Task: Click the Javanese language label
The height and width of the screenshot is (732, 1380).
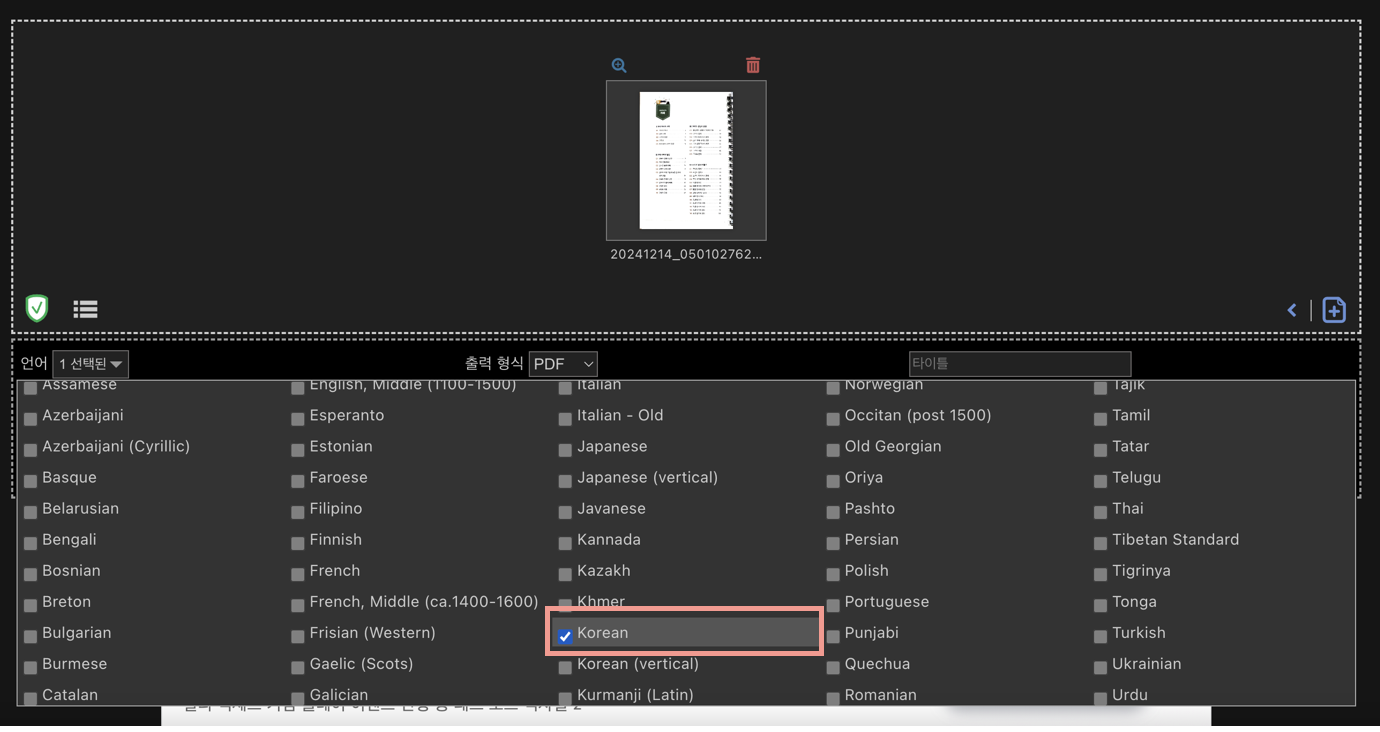Action: (611, 508)
